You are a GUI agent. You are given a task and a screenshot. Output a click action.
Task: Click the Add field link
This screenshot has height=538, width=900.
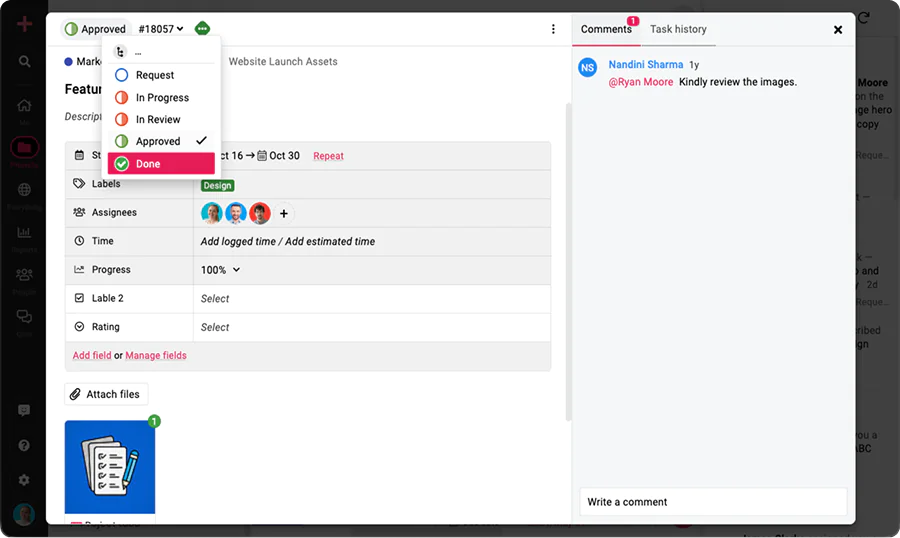pos(92,355)
